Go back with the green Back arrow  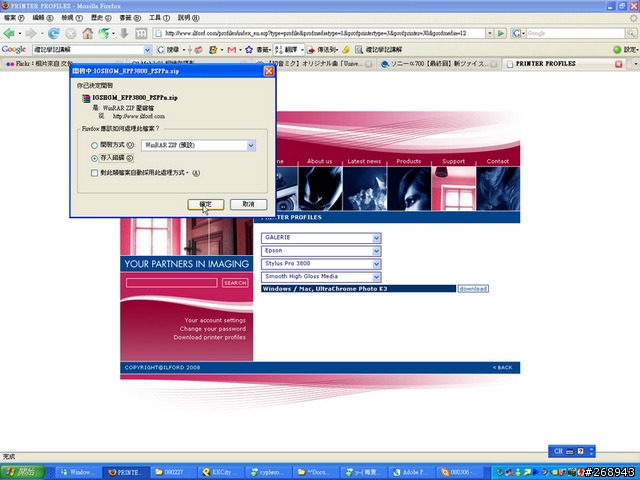9,33
